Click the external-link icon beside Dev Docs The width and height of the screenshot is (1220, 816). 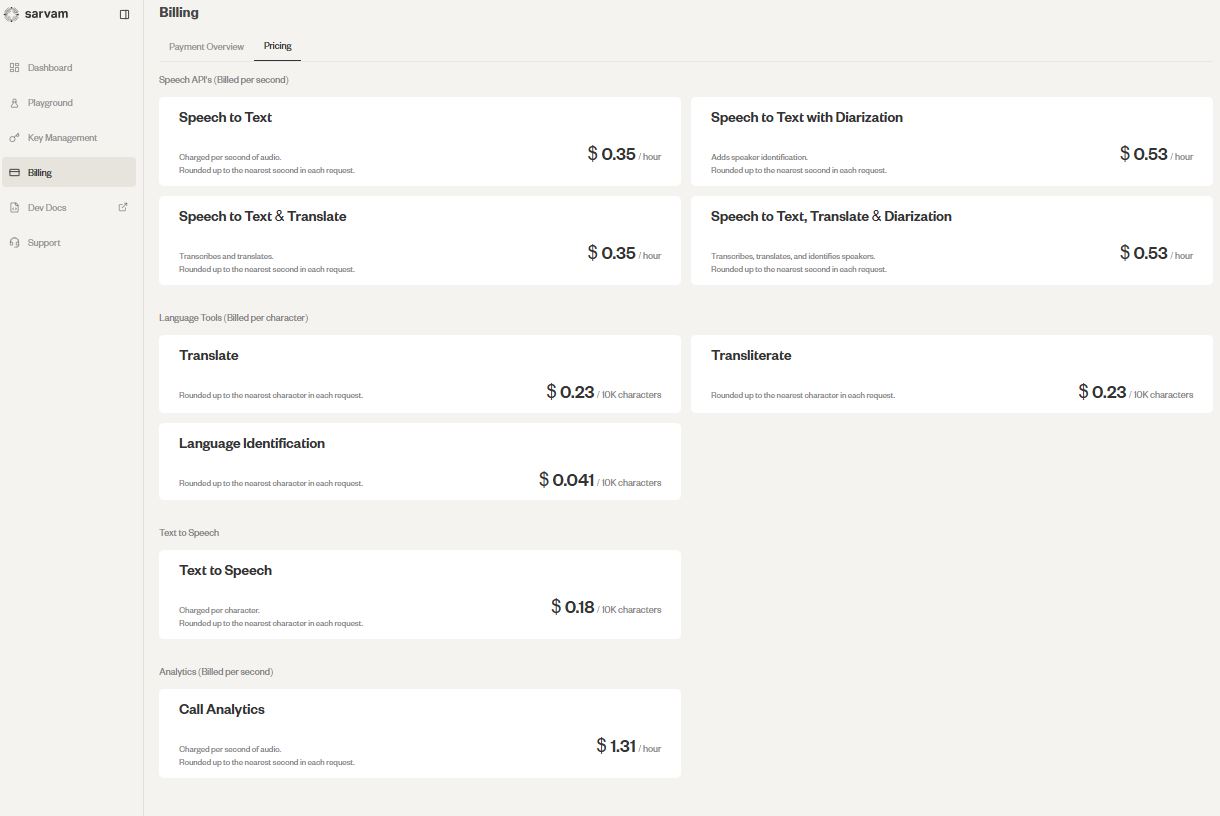coord(122,207)
